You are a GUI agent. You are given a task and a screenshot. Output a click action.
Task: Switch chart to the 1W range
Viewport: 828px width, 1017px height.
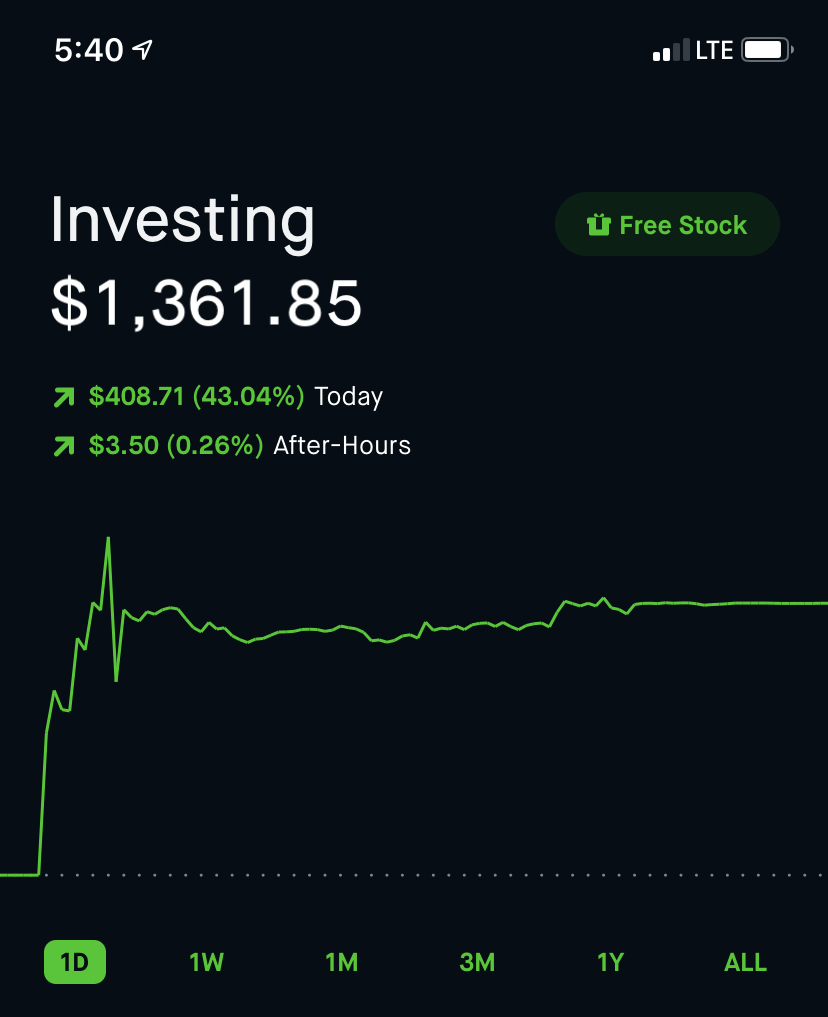pyautogui.click(x=206, y=963)
